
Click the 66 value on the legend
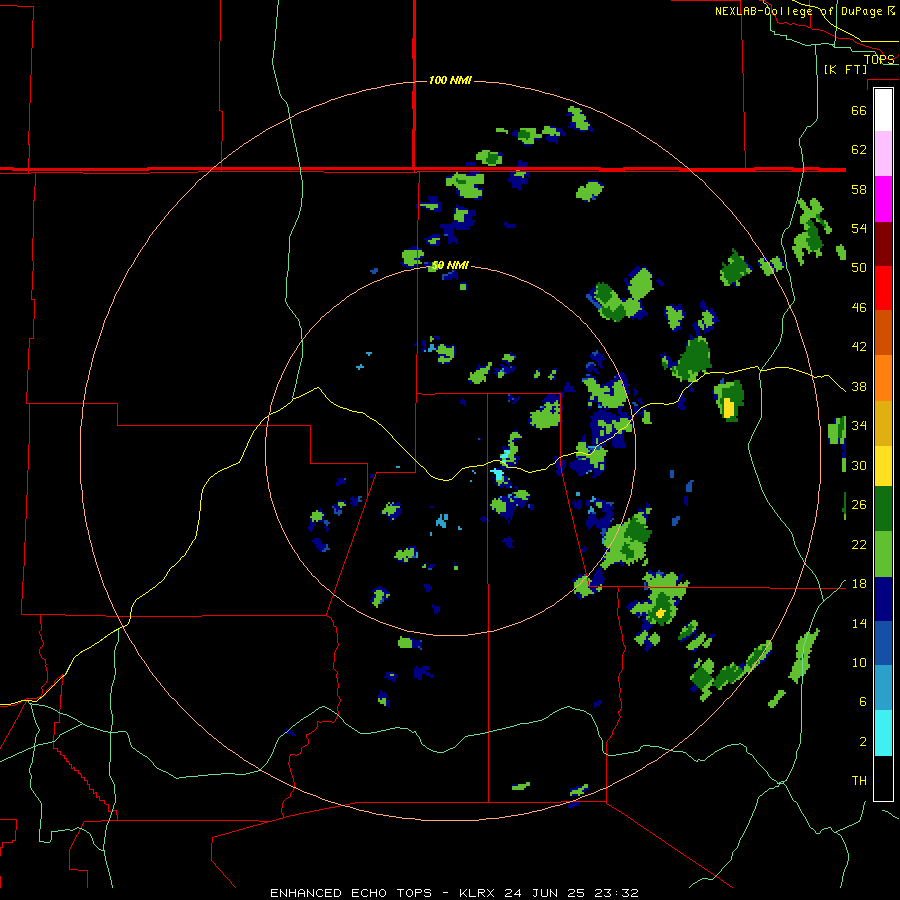tap(859, 110)
